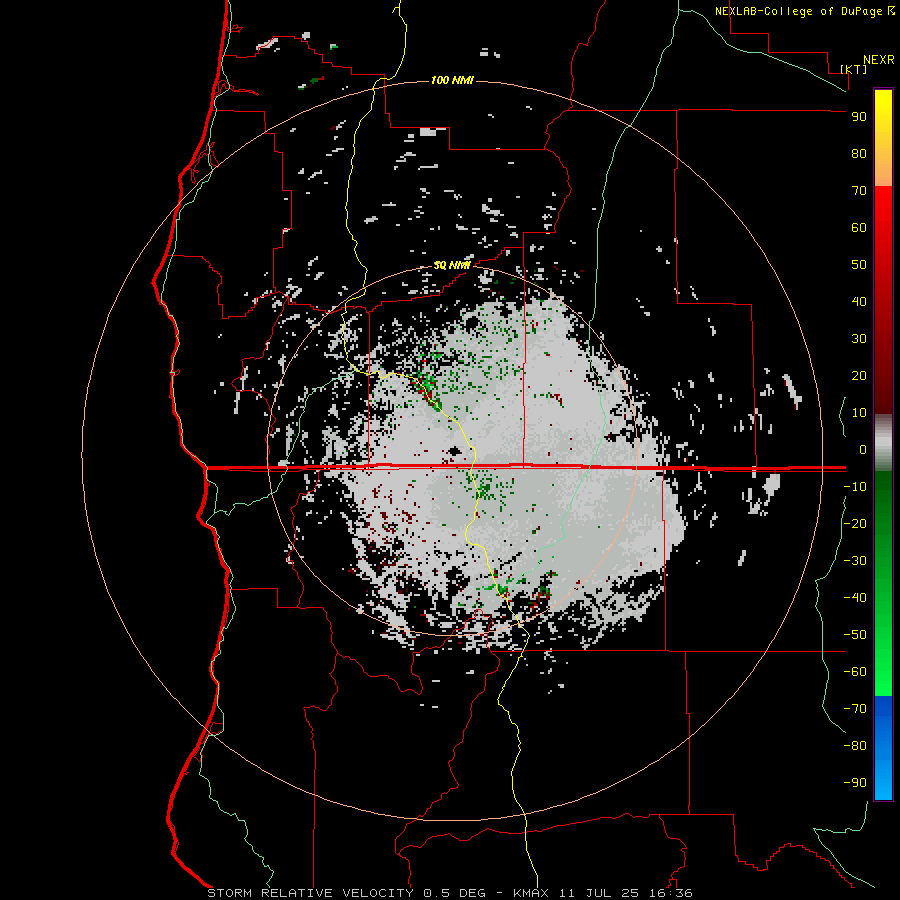Click the 50 NMI range ring label

452,265
